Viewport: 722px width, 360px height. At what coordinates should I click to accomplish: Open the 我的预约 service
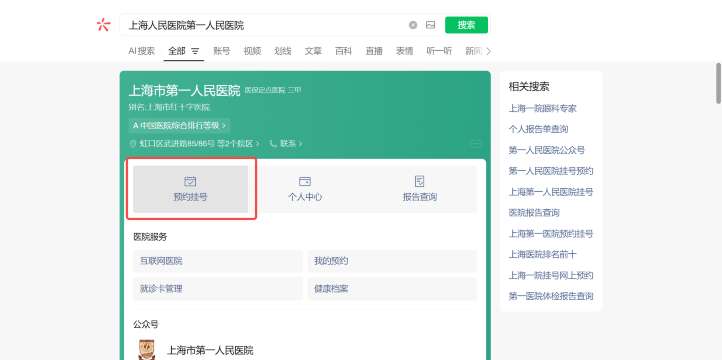[392, 261]
